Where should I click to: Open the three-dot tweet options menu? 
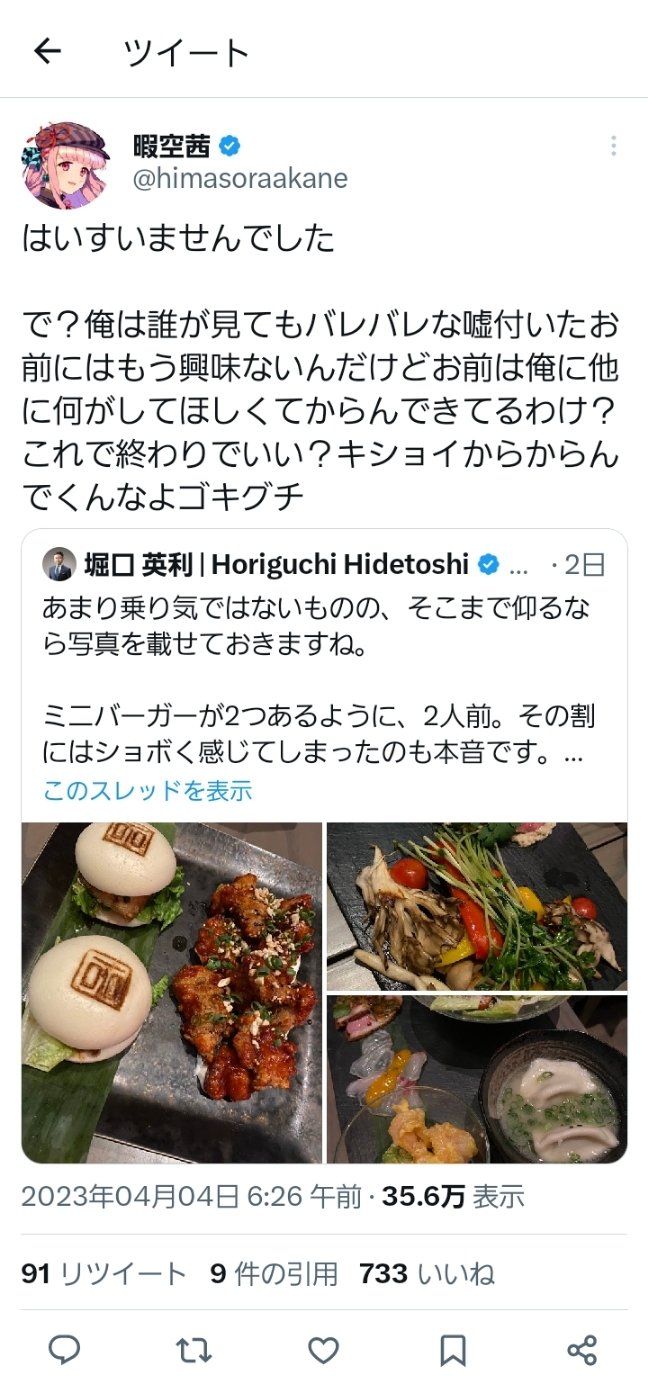coord(613,146)
